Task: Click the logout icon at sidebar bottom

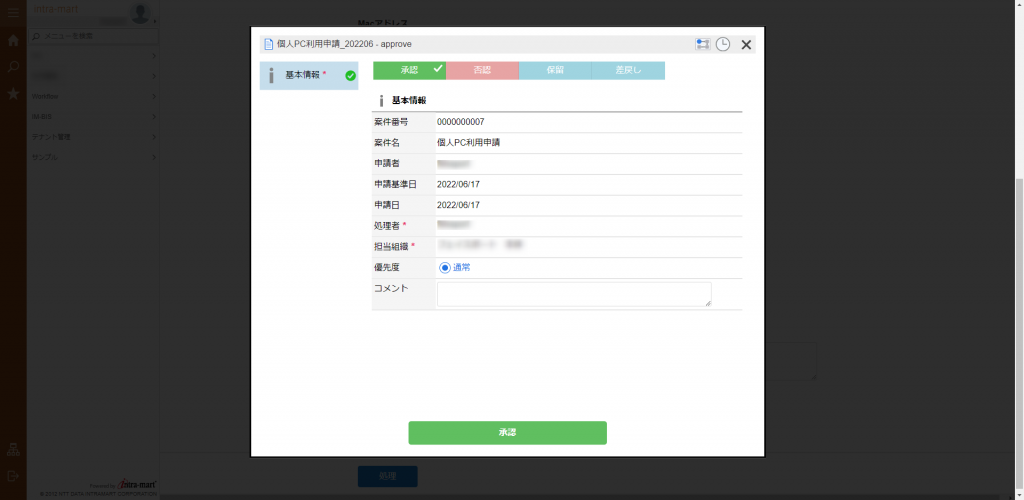Action: pos(13,476)
